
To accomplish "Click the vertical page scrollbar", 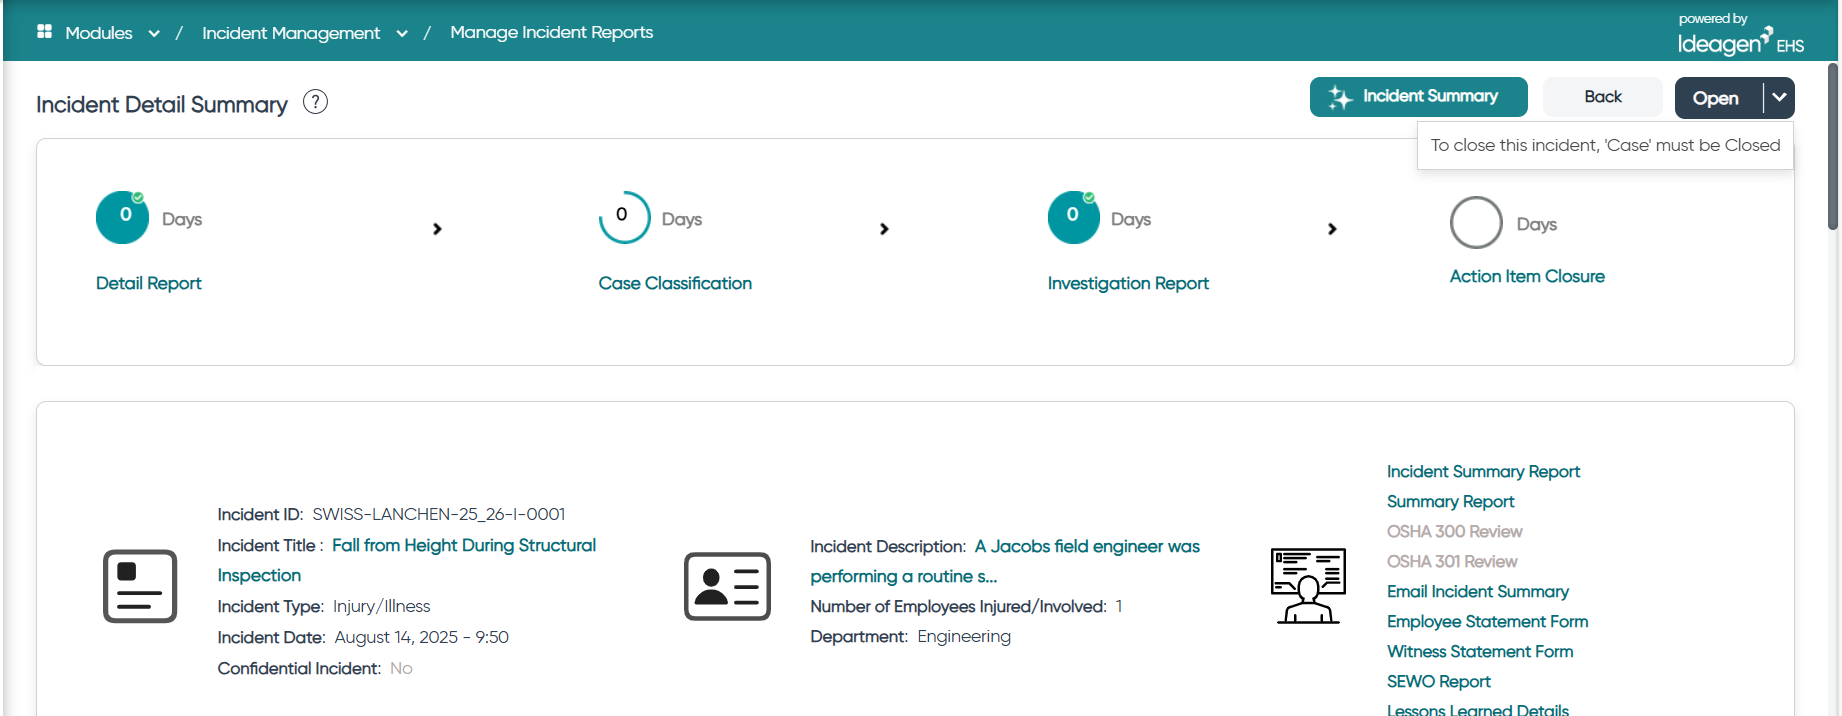I will point(1832,147).
